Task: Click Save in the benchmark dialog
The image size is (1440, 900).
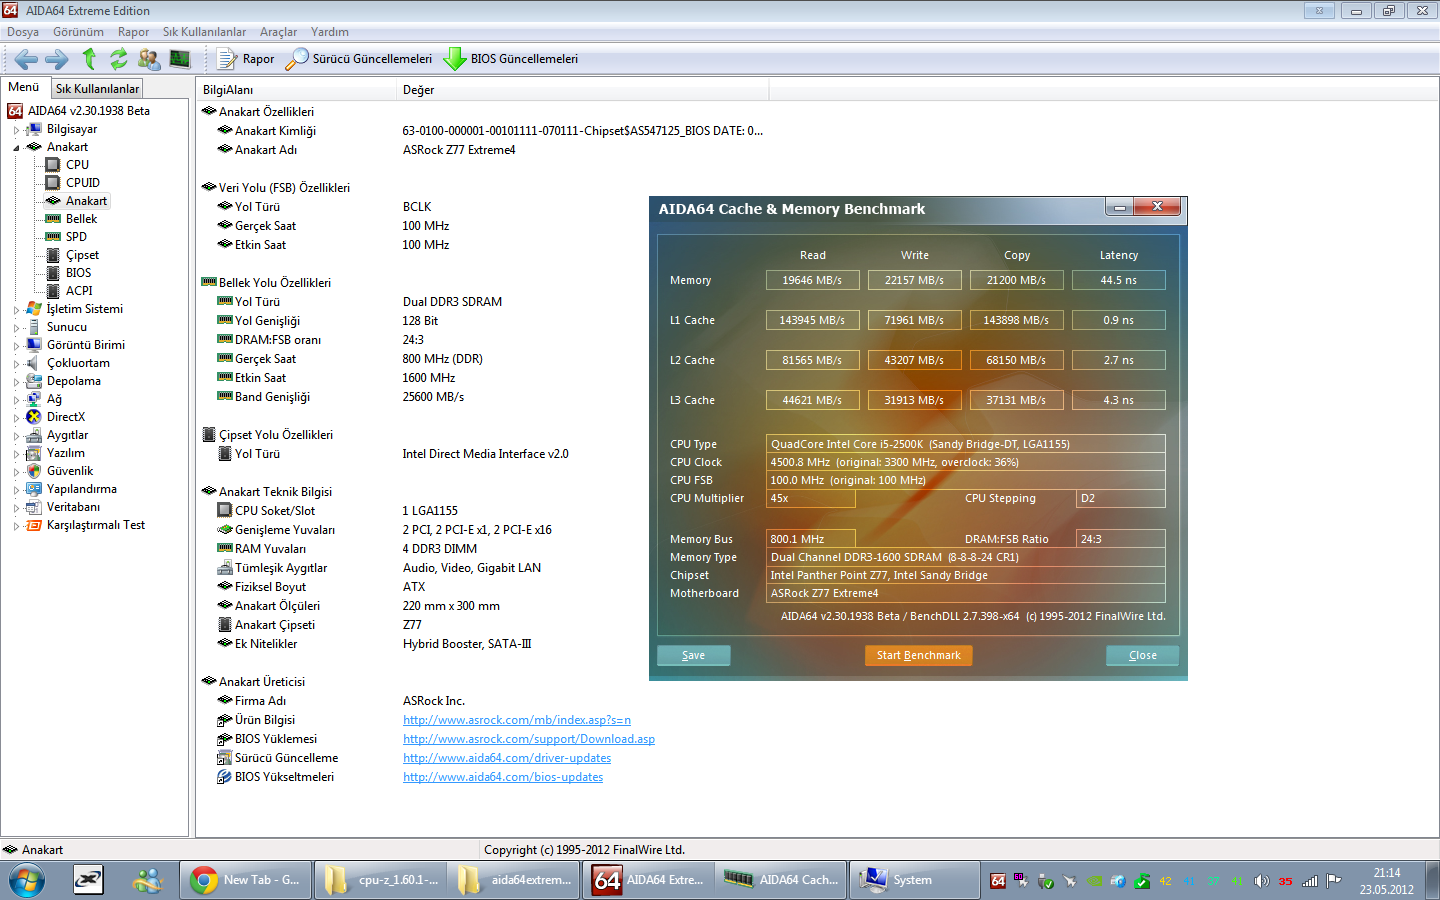Action: pyautogui.click(x=693, y=655)
